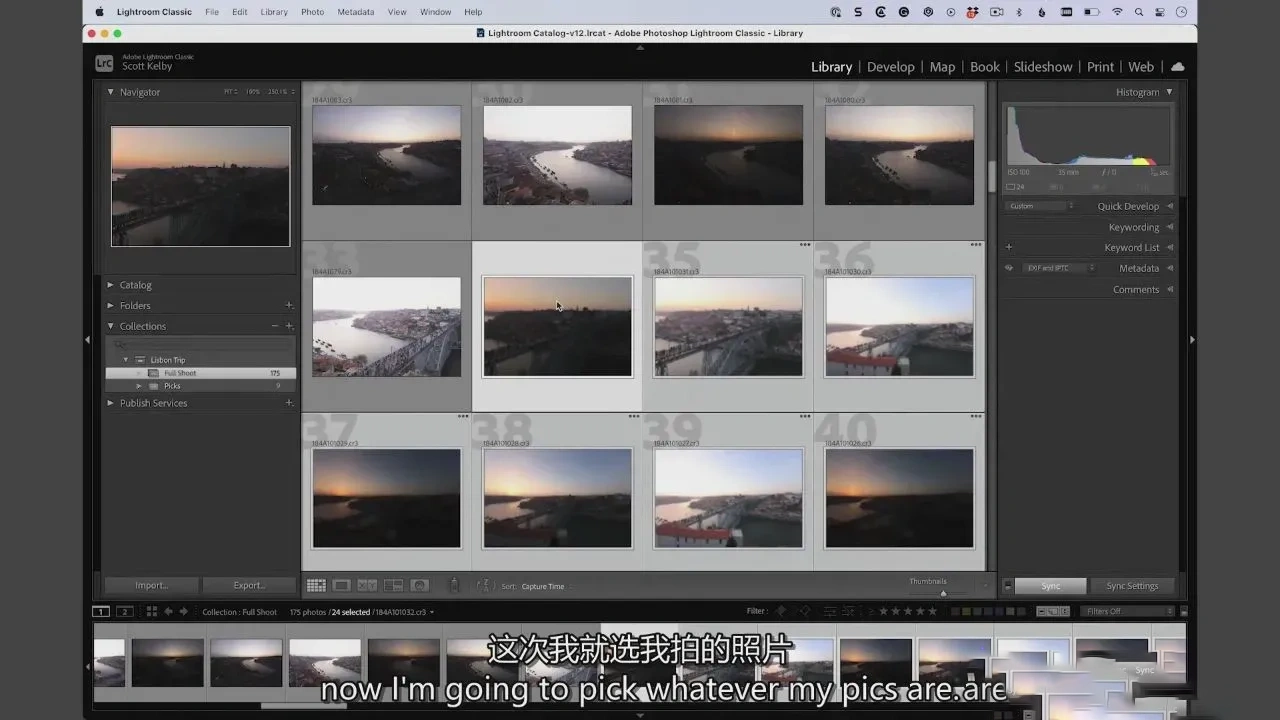1280x720 pixels.
Task: Open Survey view from the toolbar
Action: [393, 586]
